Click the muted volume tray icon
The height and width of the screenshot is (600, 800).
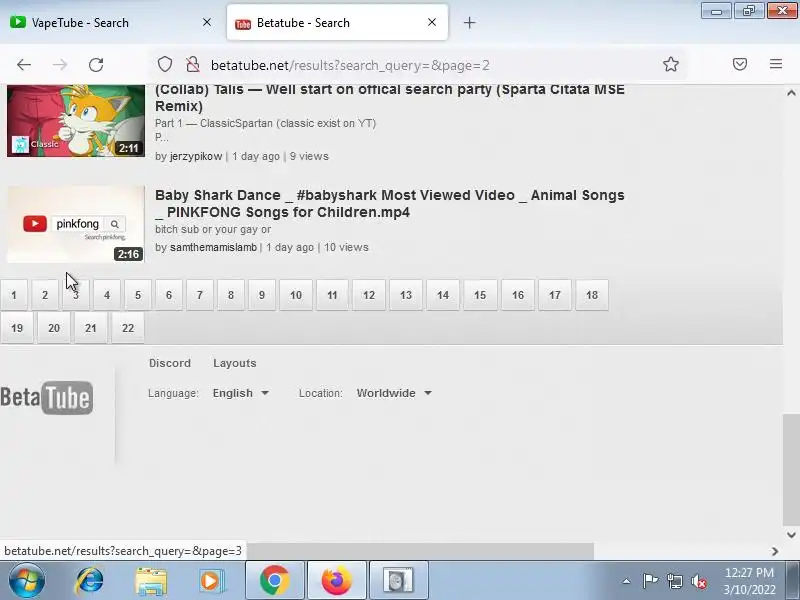pyautogui.click(x=698, y=581)
